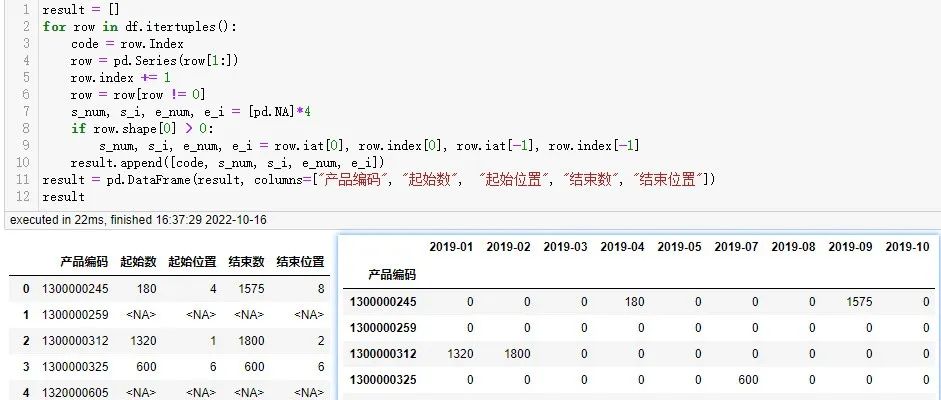The image size is (941, 400).
Task: Click the '[pd.NA]*4' assignment line
Action: 191,112
